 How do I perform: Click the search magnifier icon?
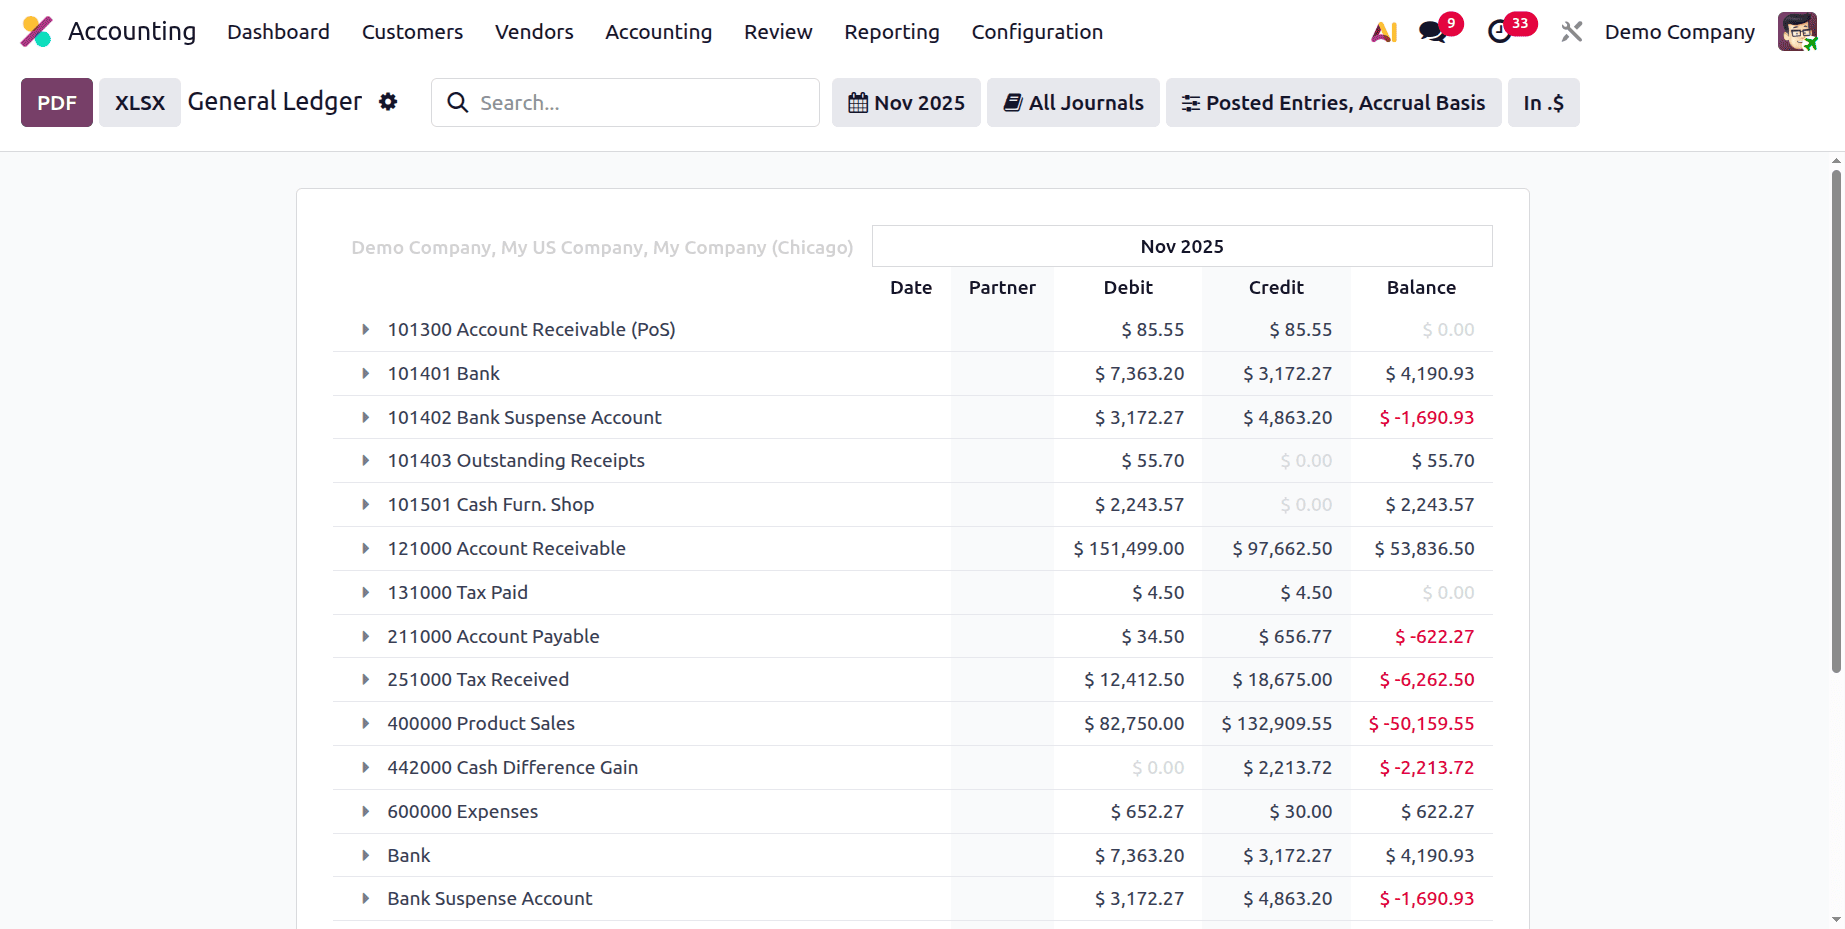(x=458, y=103)
